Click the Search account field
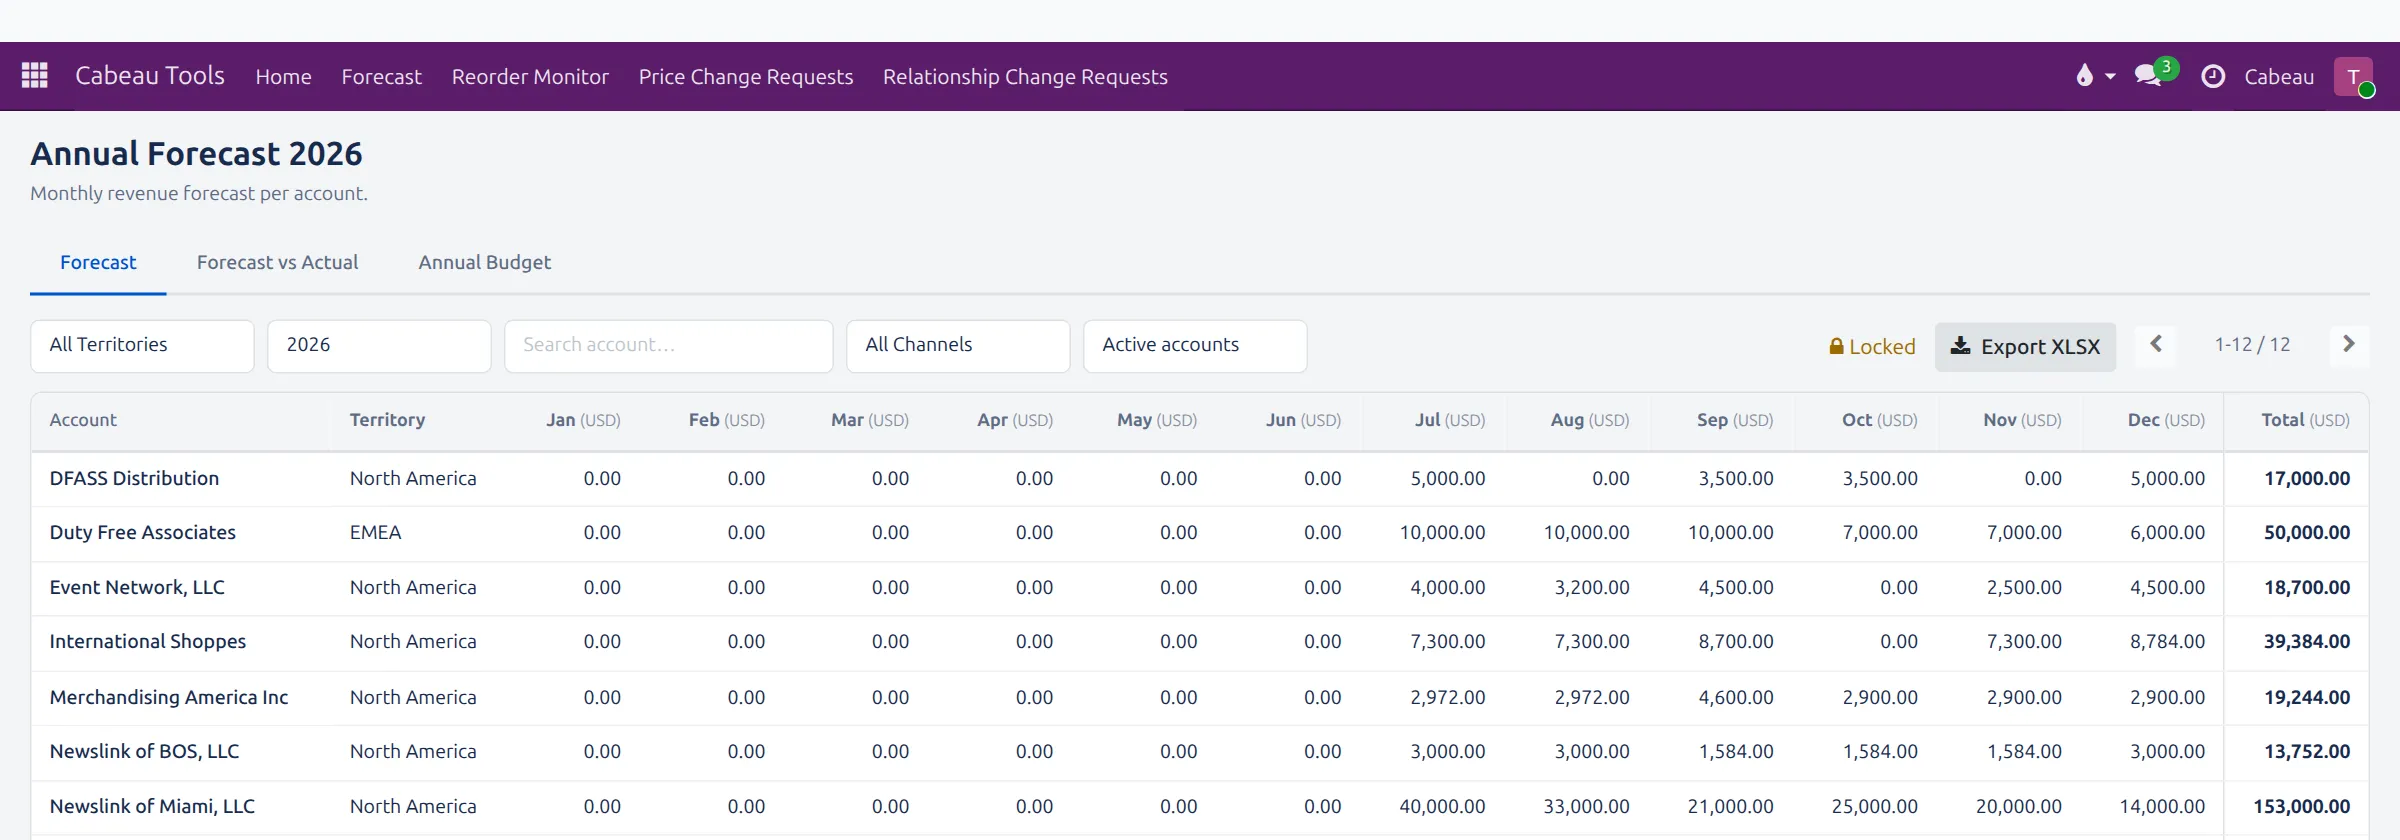Screen dimensions: 2400x840 (x=669, y=346)
